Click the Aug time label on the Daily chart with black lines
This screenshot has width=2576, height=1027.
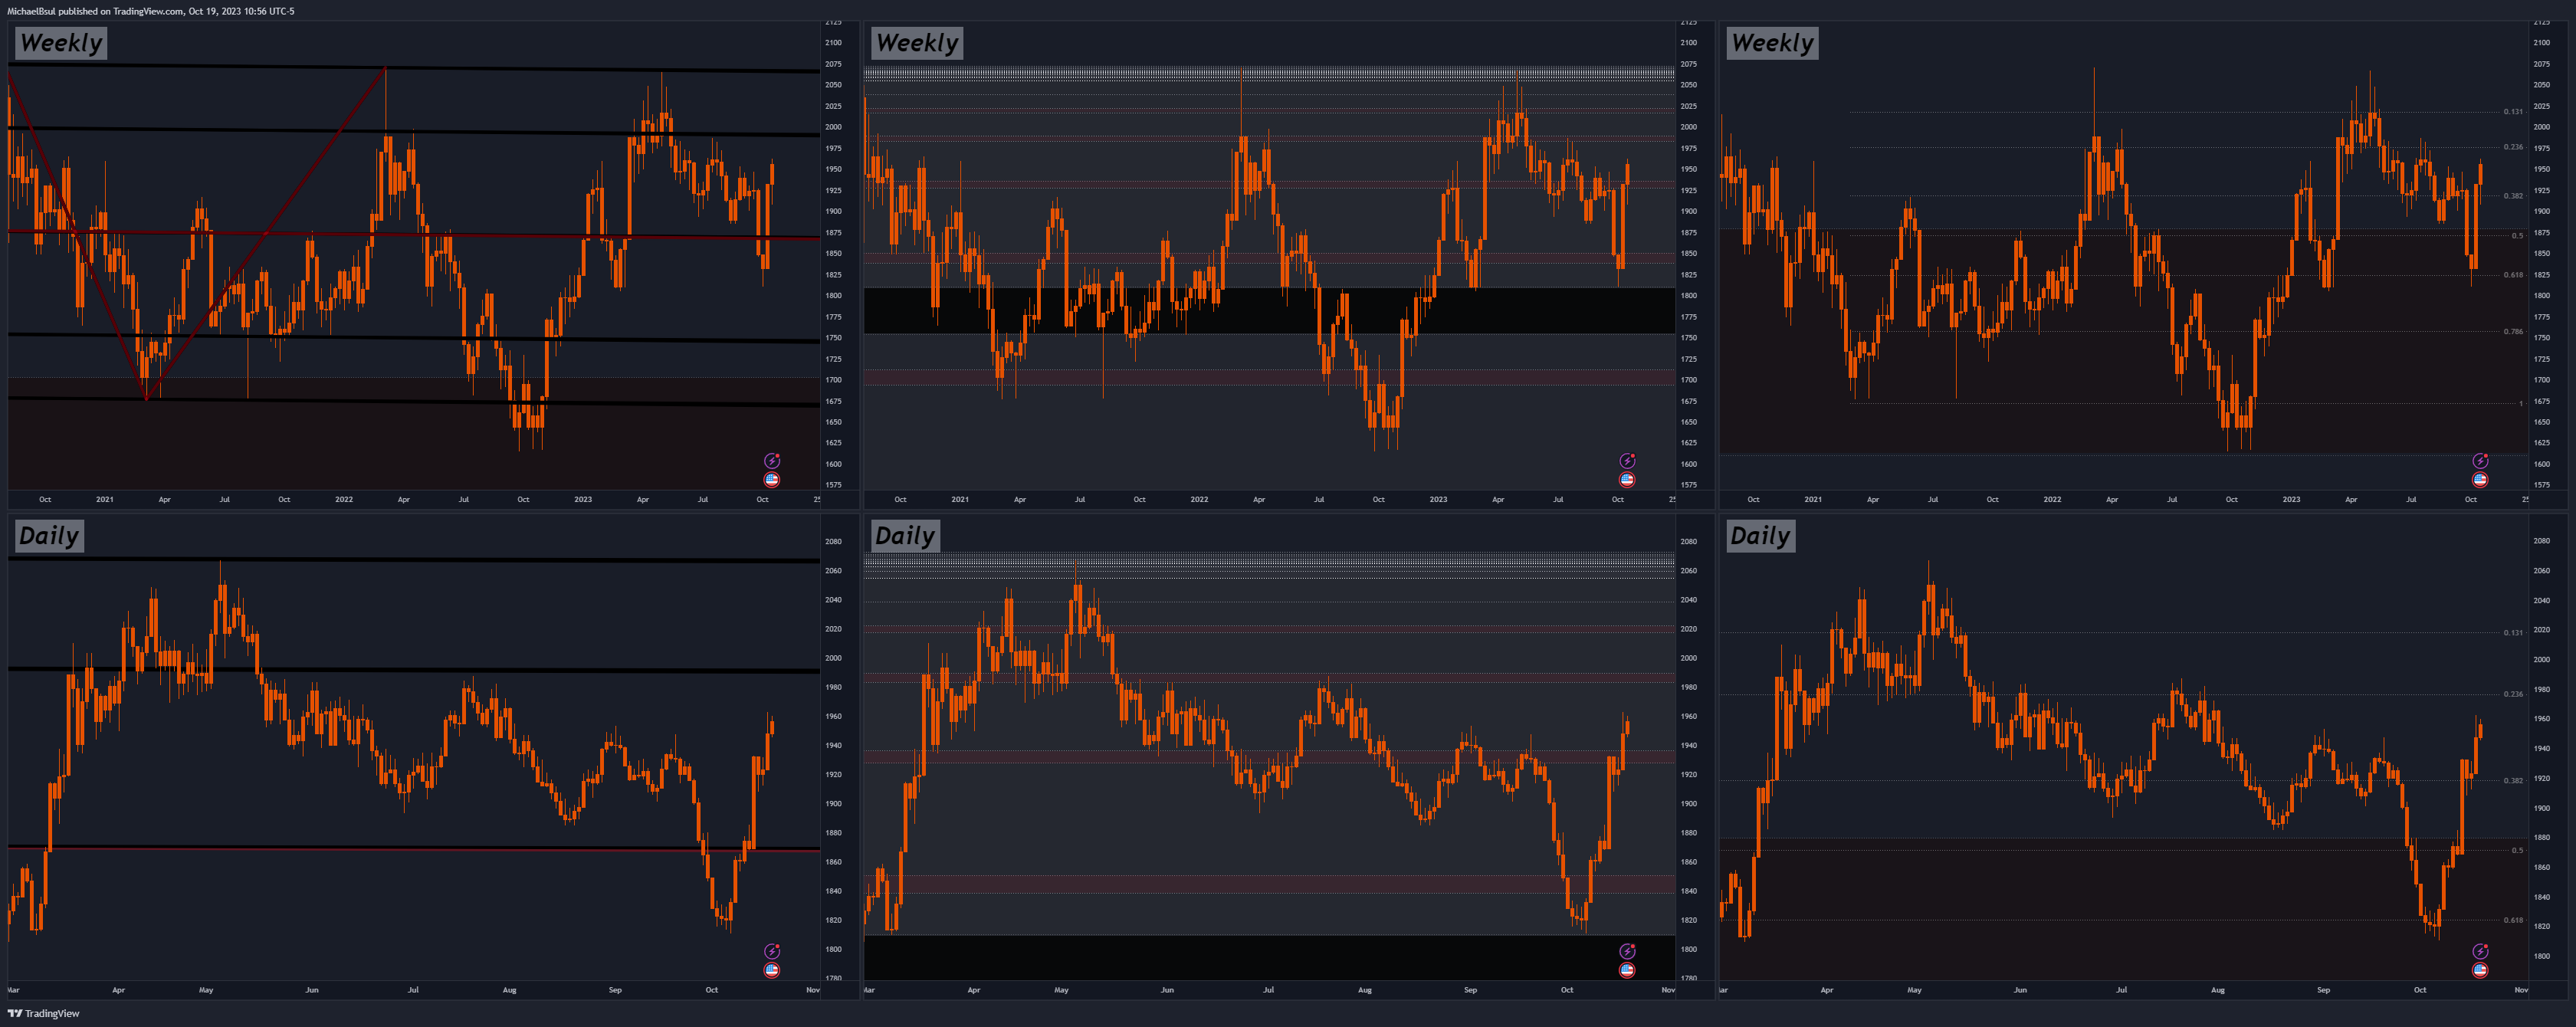(x=509, y=990)
